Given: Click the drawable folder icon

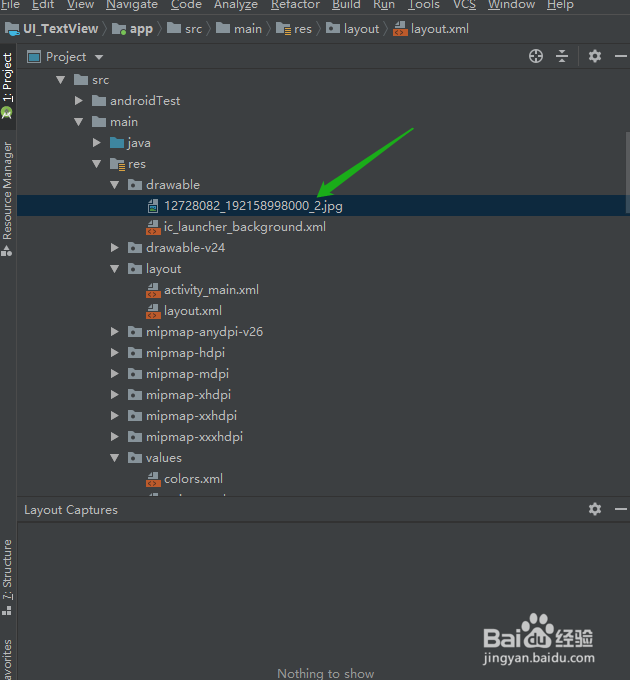Looking at the screenshot, I should pyautogui.click(x=135, y=185).
